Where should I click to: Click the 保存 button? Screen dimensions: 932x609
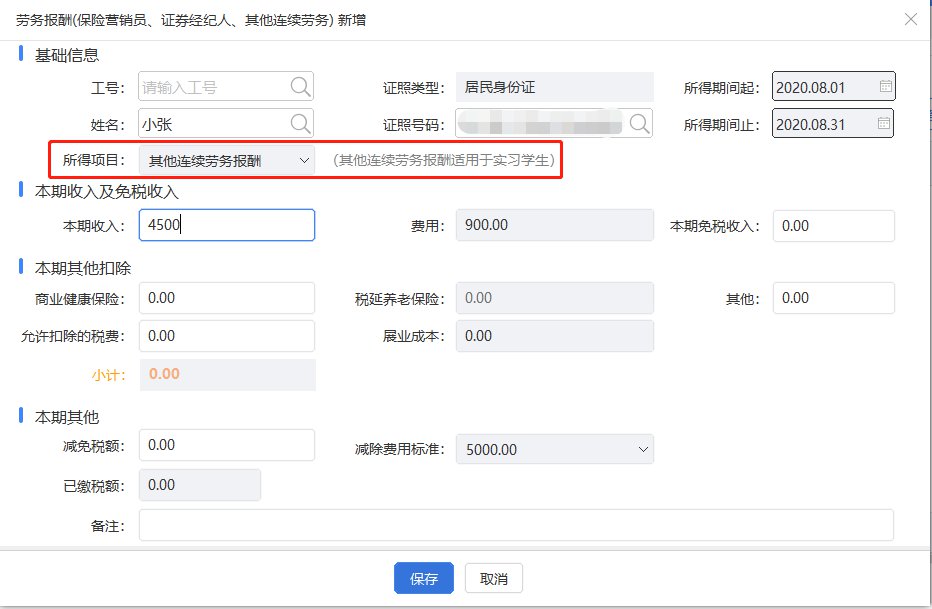click(x=424, y=578)
